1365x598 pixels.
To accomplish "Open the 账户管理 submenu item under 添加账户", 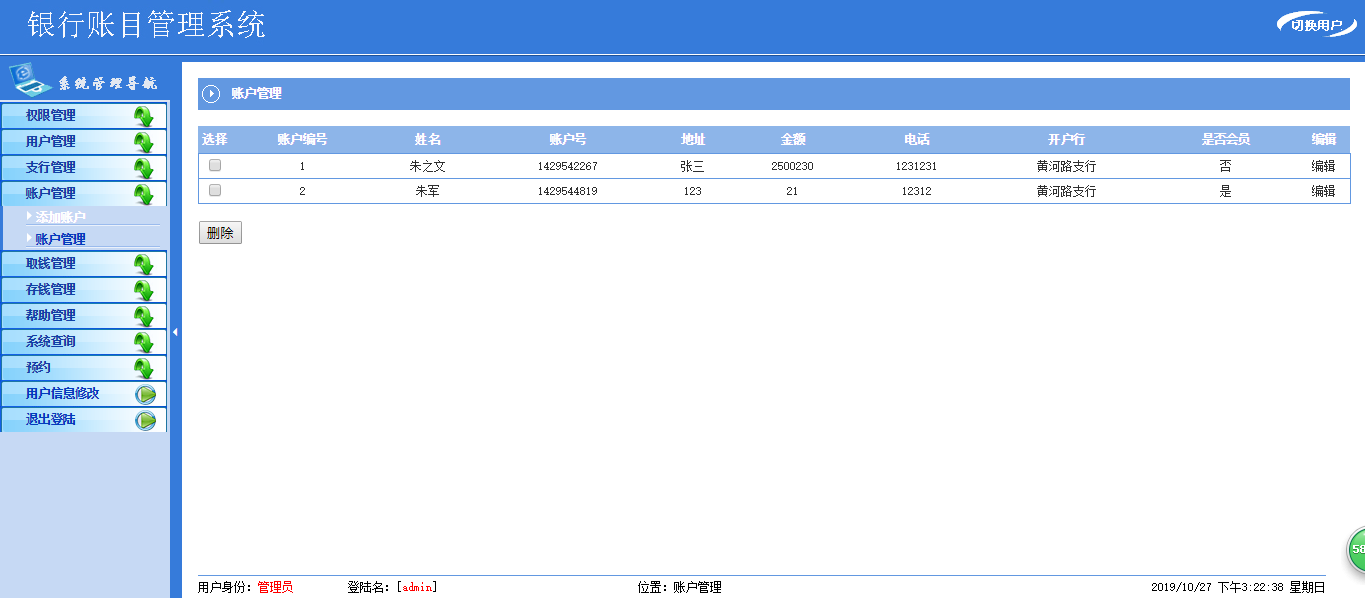I will click(60, 240).
